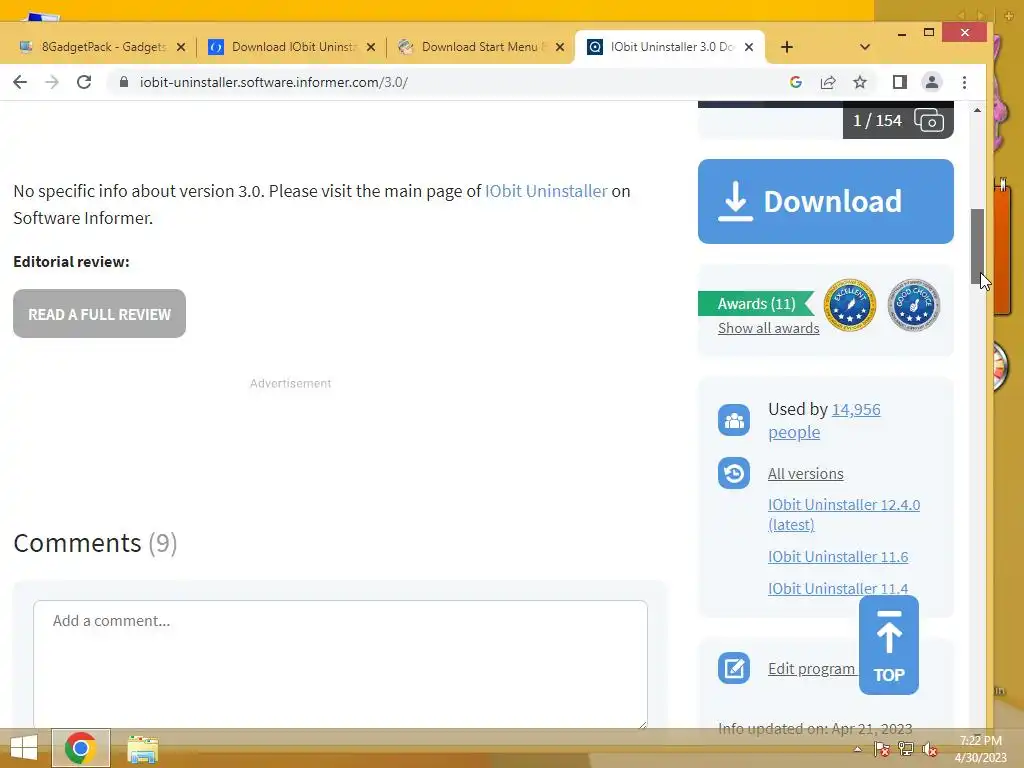Expand the tab search chevron
1024x768 pixels.
click(865, 47)
